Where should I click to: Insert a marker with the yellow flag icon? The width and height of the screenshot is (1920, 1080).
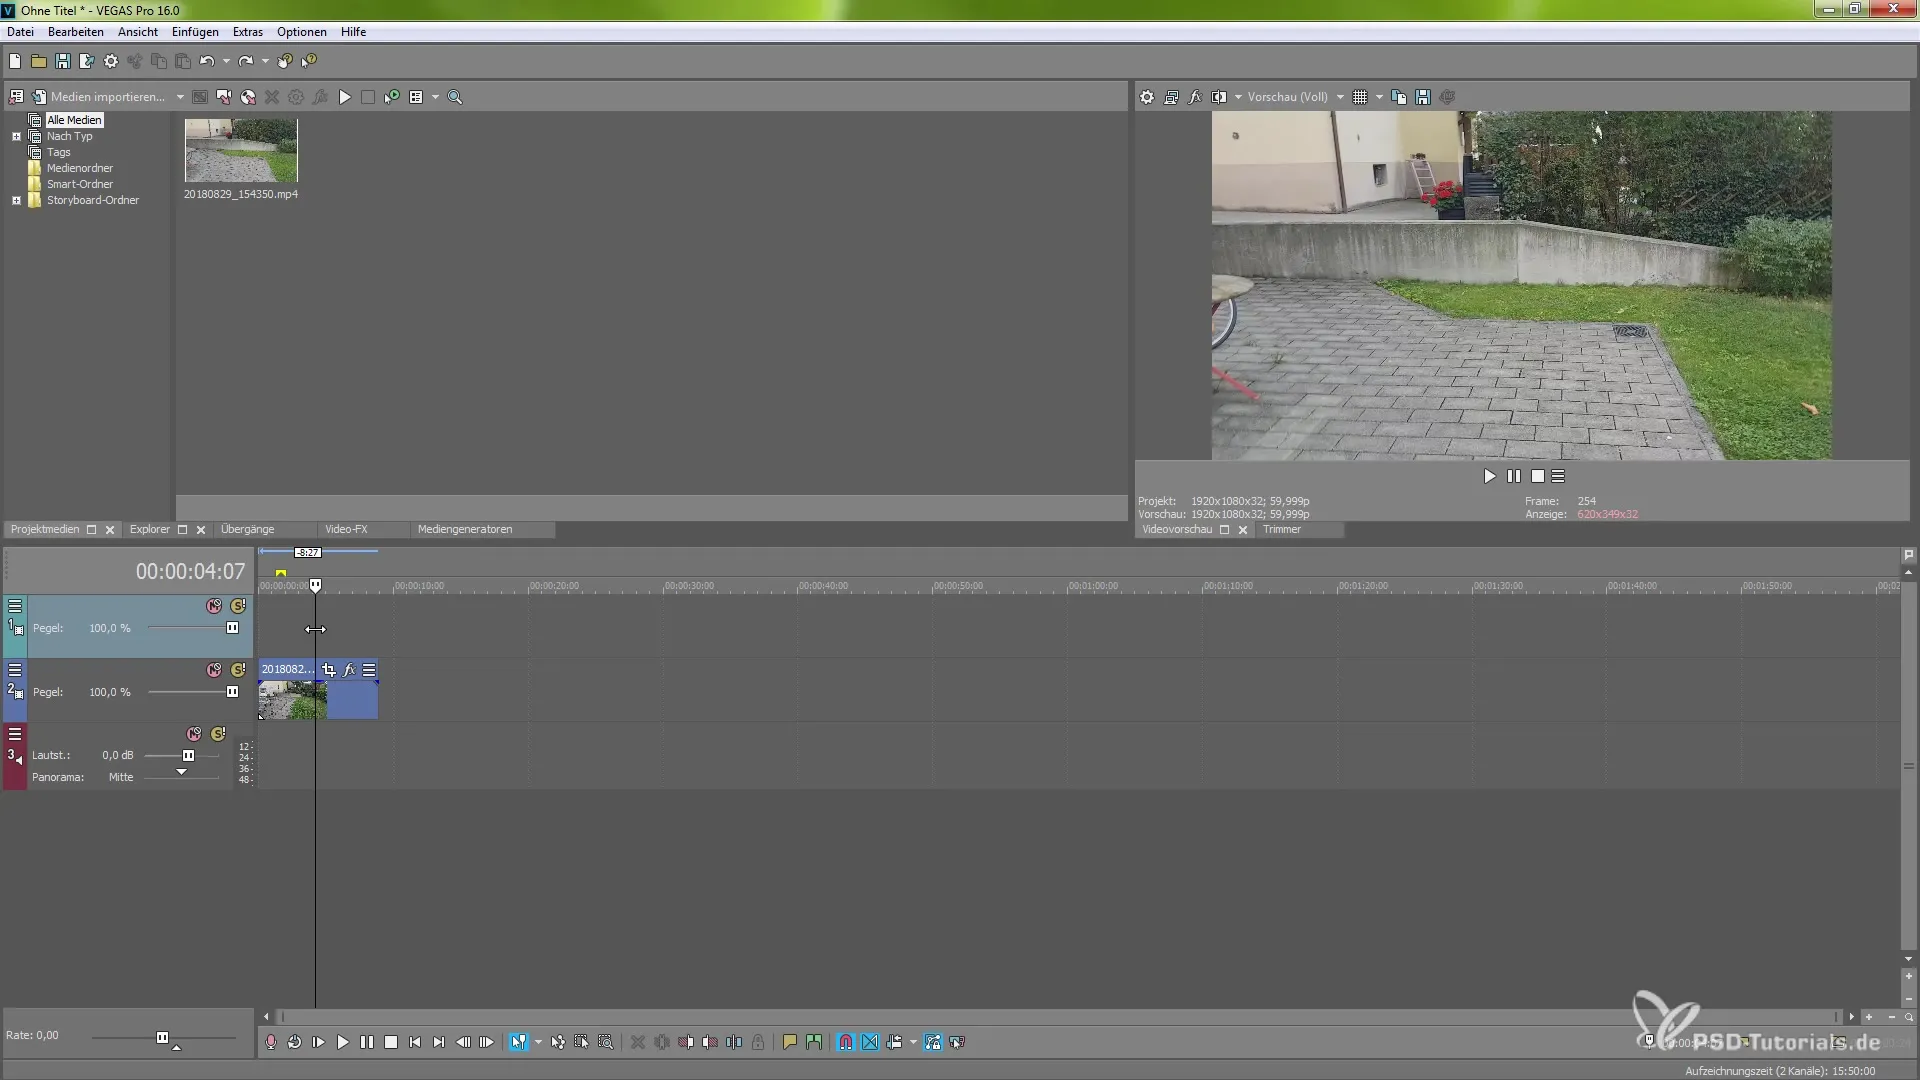[x=790, y=1042]
